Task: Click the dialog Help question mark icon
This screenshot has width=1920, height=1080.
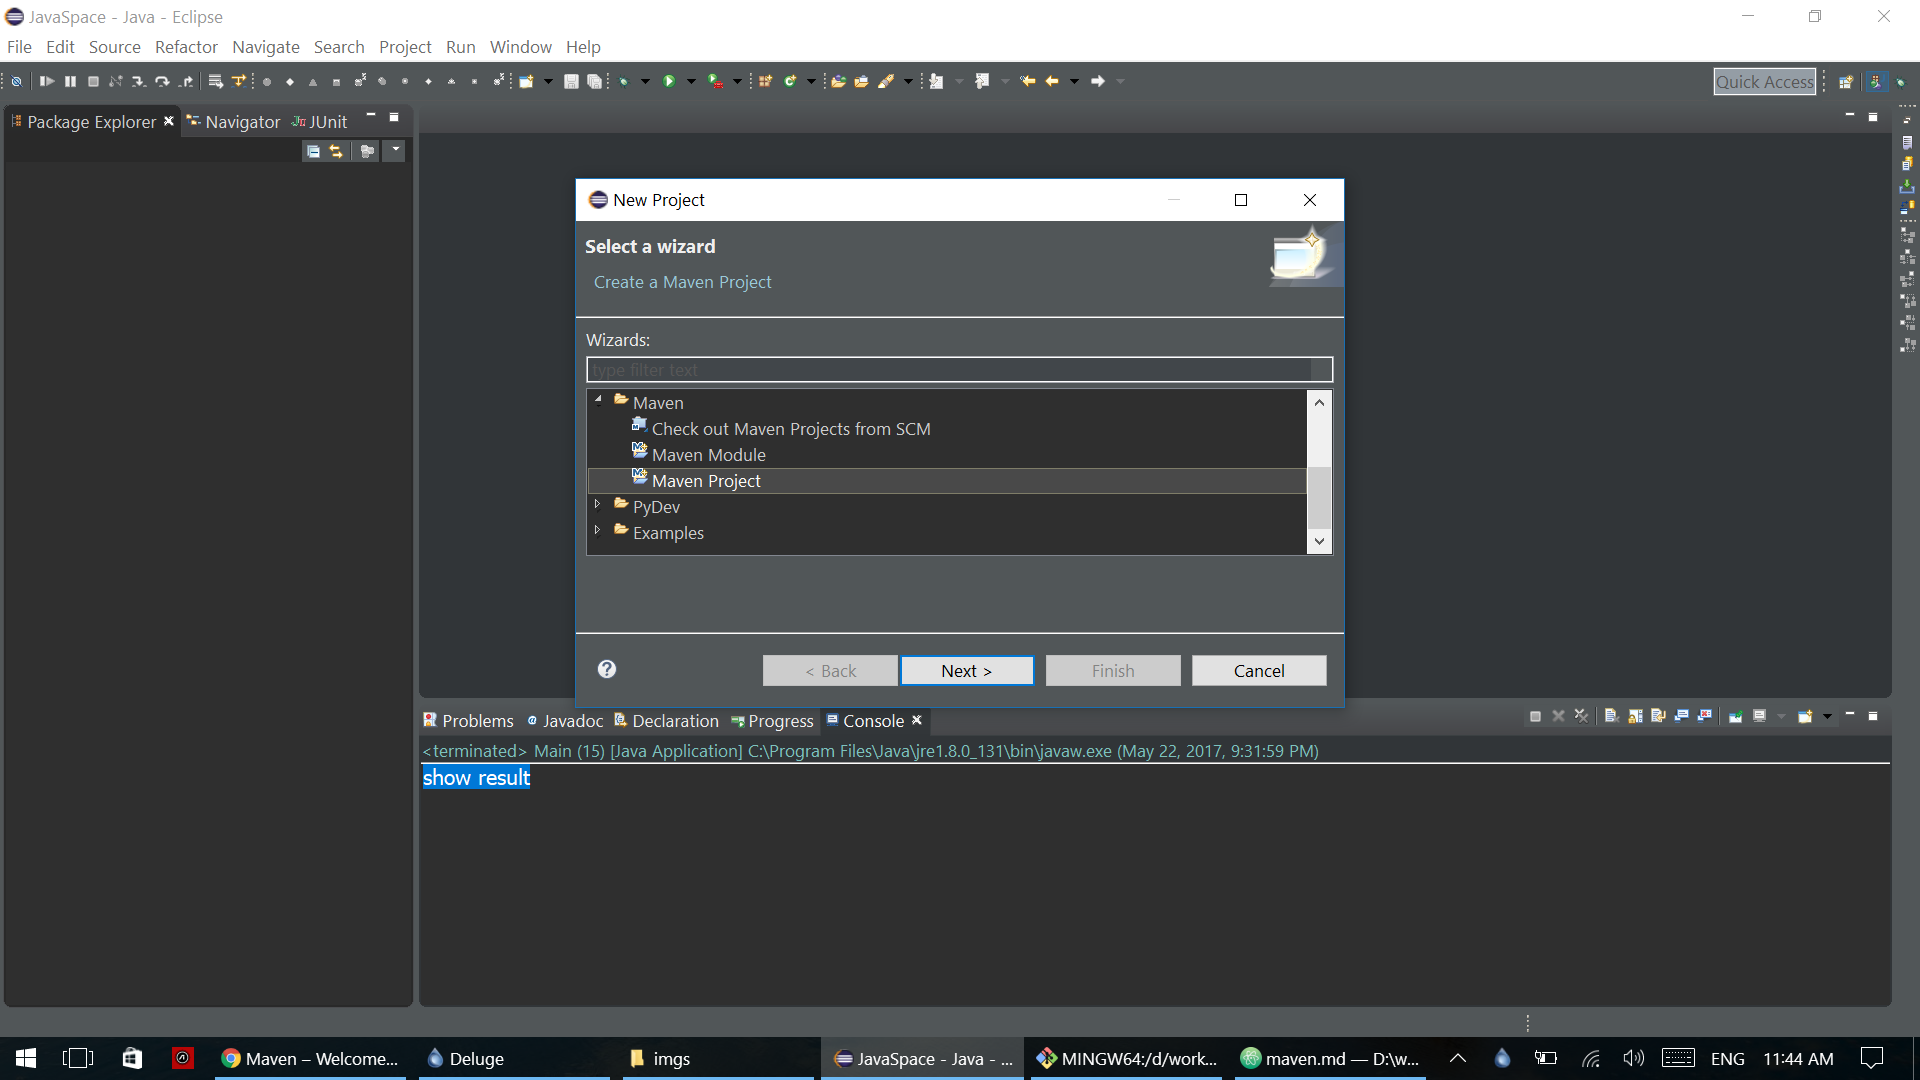Action: [607, 669]
